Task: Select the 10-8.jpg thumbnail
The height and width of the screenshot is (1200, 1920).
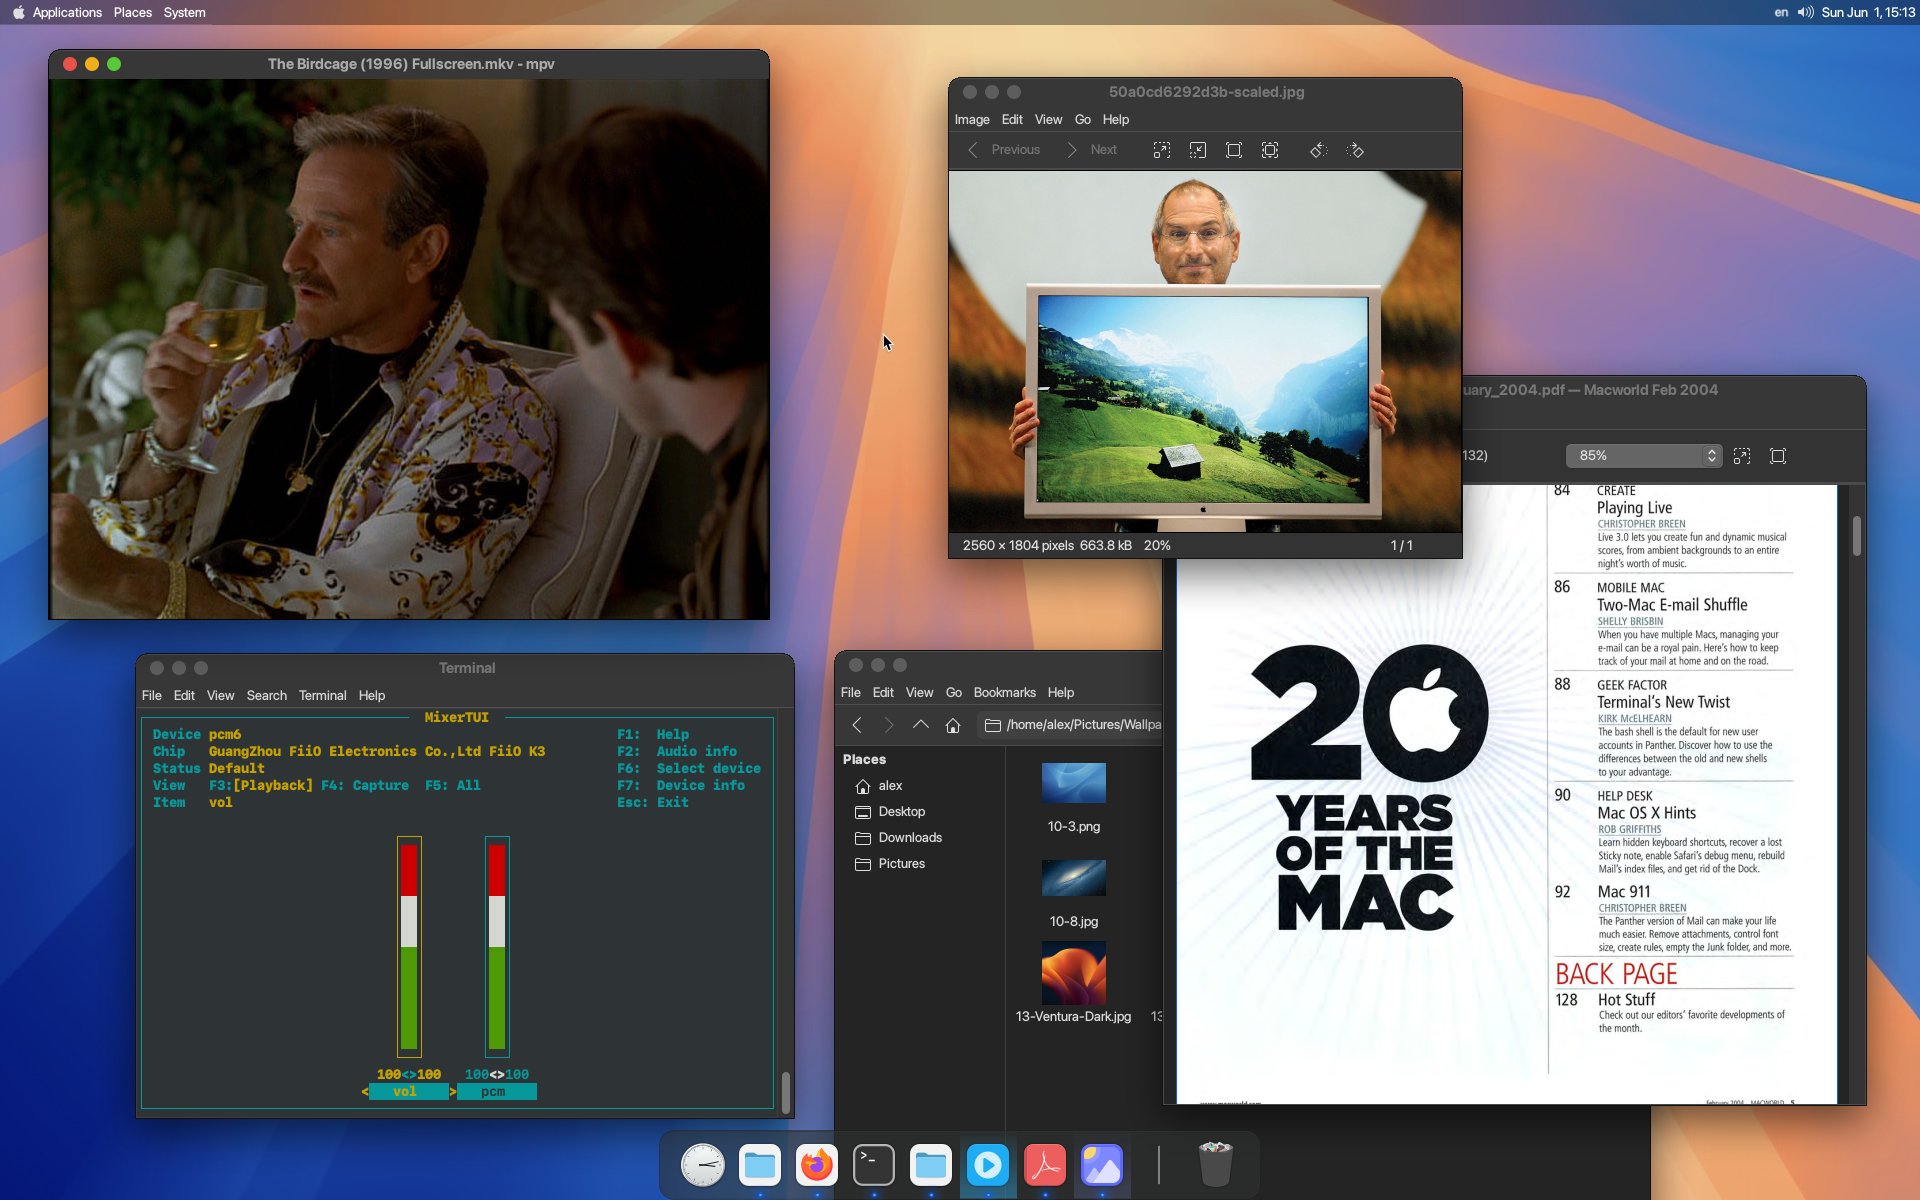Action: [1073, 878]
